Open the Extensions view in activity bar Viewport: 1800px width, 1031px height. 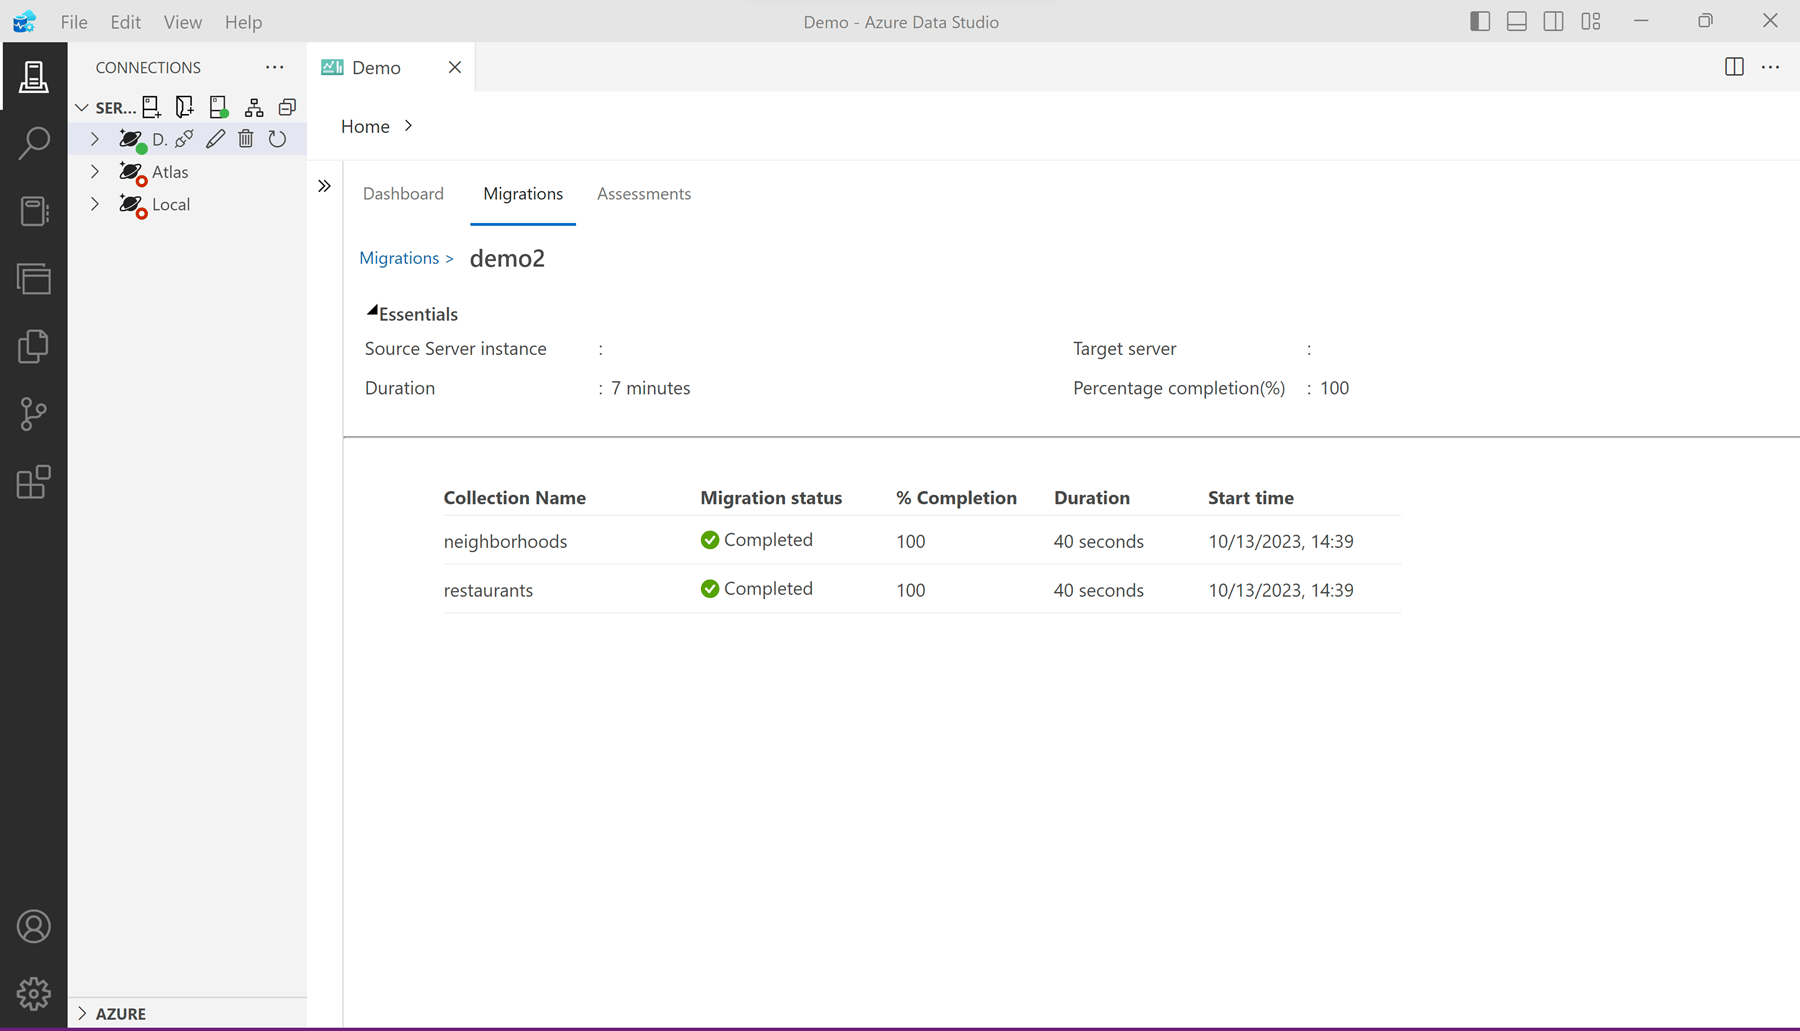pos(33,482)
